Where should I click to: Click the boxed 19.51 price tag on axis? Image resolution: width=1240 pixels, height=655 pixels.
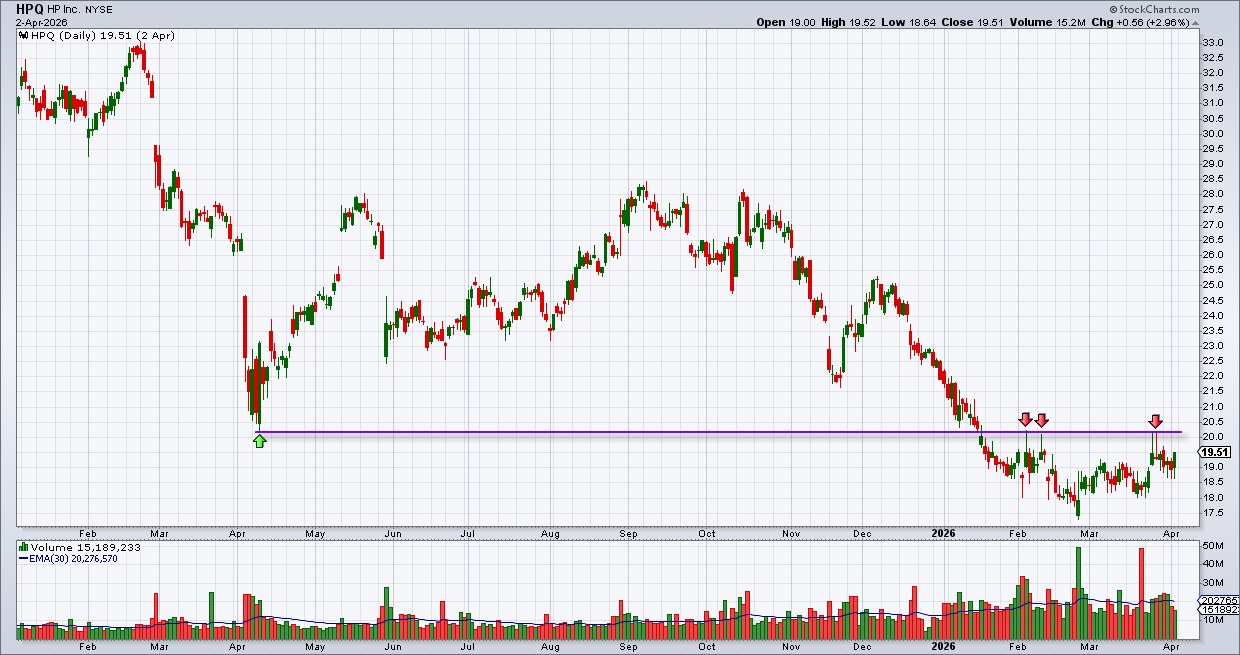pyautogui.click(x=1214, y=452)
